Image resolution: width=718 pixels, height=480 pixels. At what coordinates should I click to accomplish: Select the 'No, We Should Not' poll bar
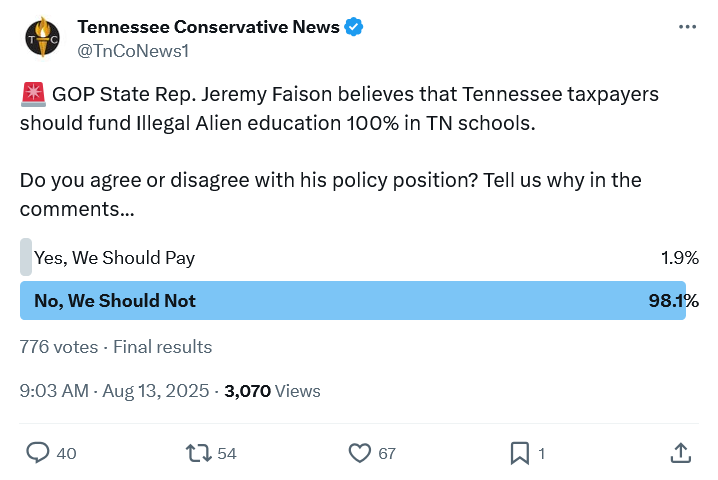(353, 300)
